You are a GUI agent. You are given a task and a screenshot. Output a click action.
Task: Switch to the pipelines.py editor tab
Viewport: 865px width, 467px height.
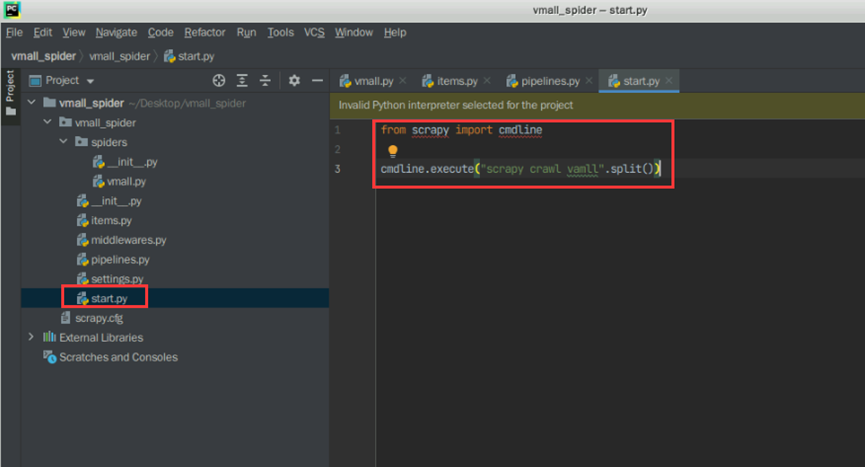[551, 81]
